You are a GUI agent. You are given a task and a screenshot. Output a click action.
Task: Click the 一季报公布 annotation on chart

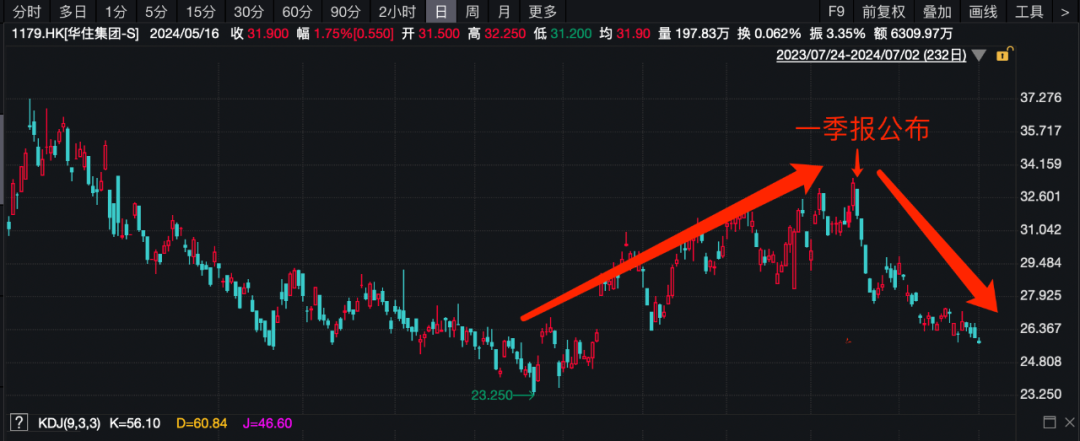tap(862, 130)
